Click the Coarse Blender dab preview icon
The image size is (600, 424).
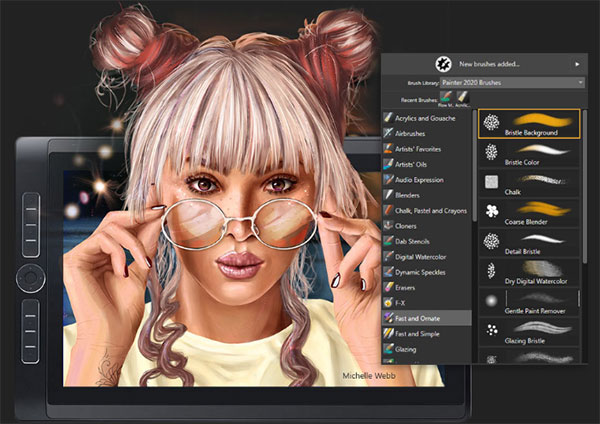coord(492,211)
